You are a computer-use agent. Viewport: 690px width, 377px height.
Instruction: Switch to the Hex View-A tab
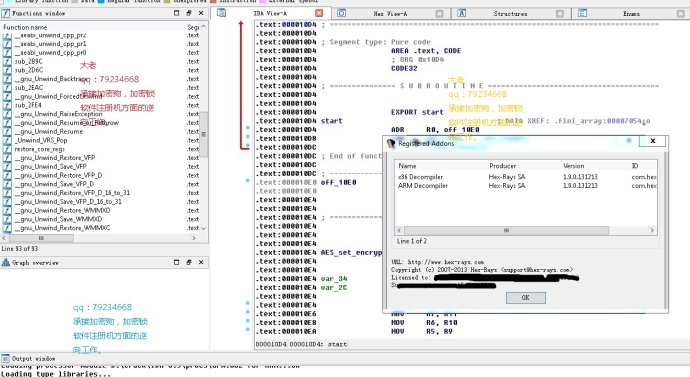[390, 14]
